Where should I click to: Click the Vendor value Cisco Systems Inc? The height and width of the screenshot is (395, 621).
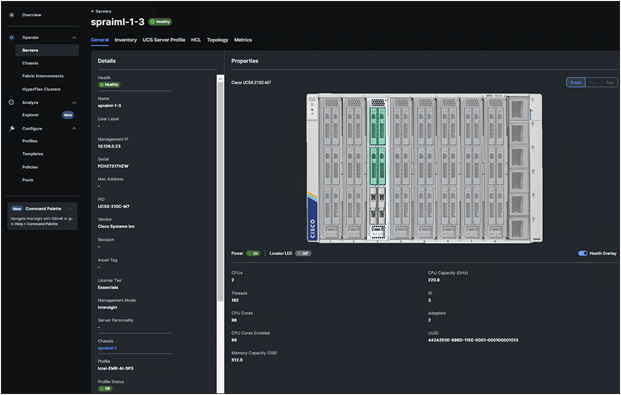coord(116,226)
